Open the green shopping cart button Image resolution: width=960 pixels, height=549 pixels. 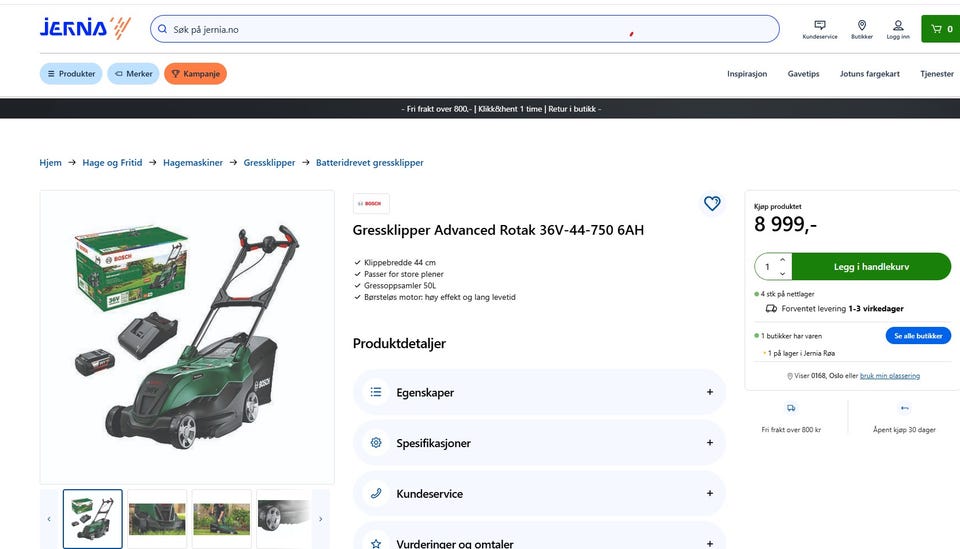click(x=941, y=29)
